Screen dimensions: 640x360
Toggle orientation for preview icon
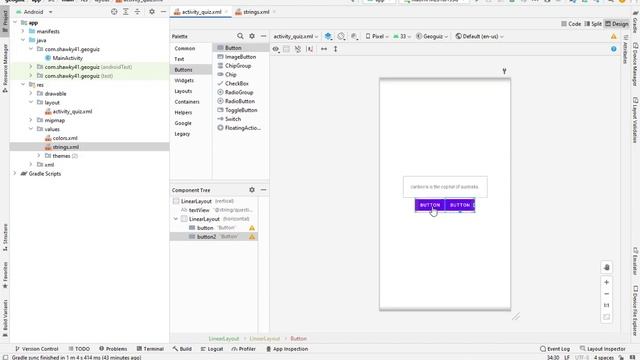[341, 36]
